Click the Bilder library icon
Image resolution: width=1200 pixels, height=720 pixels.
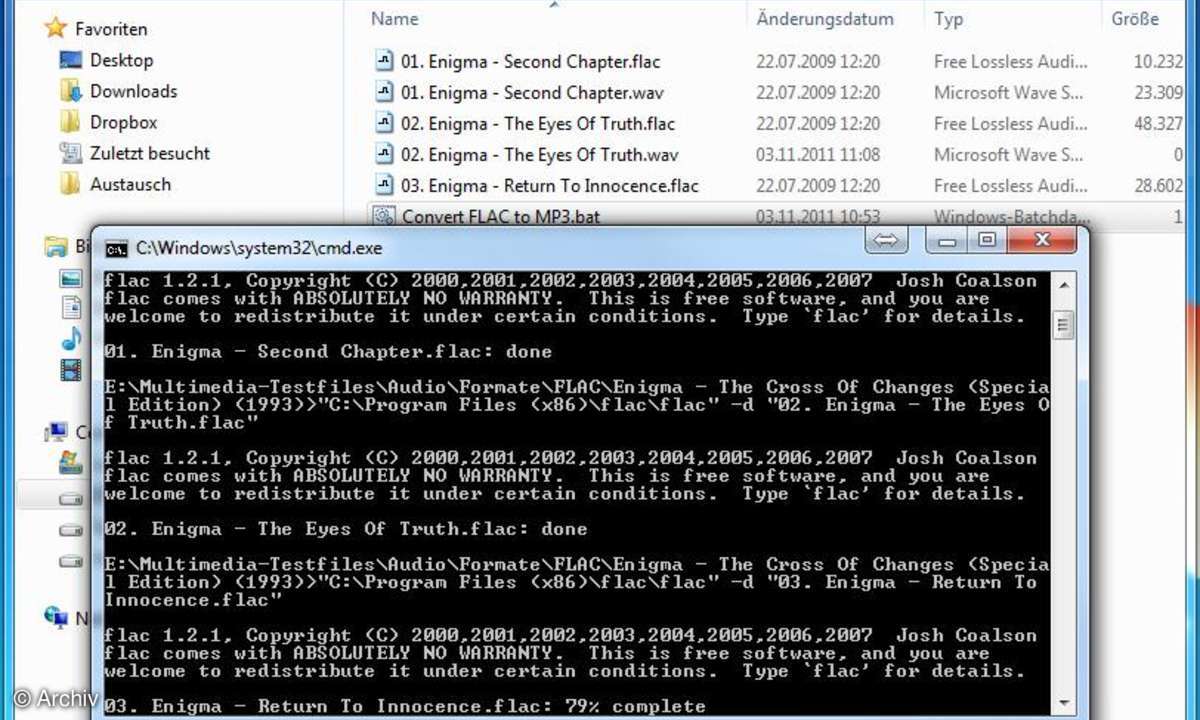pyautogui.click(x=70, y=277)
